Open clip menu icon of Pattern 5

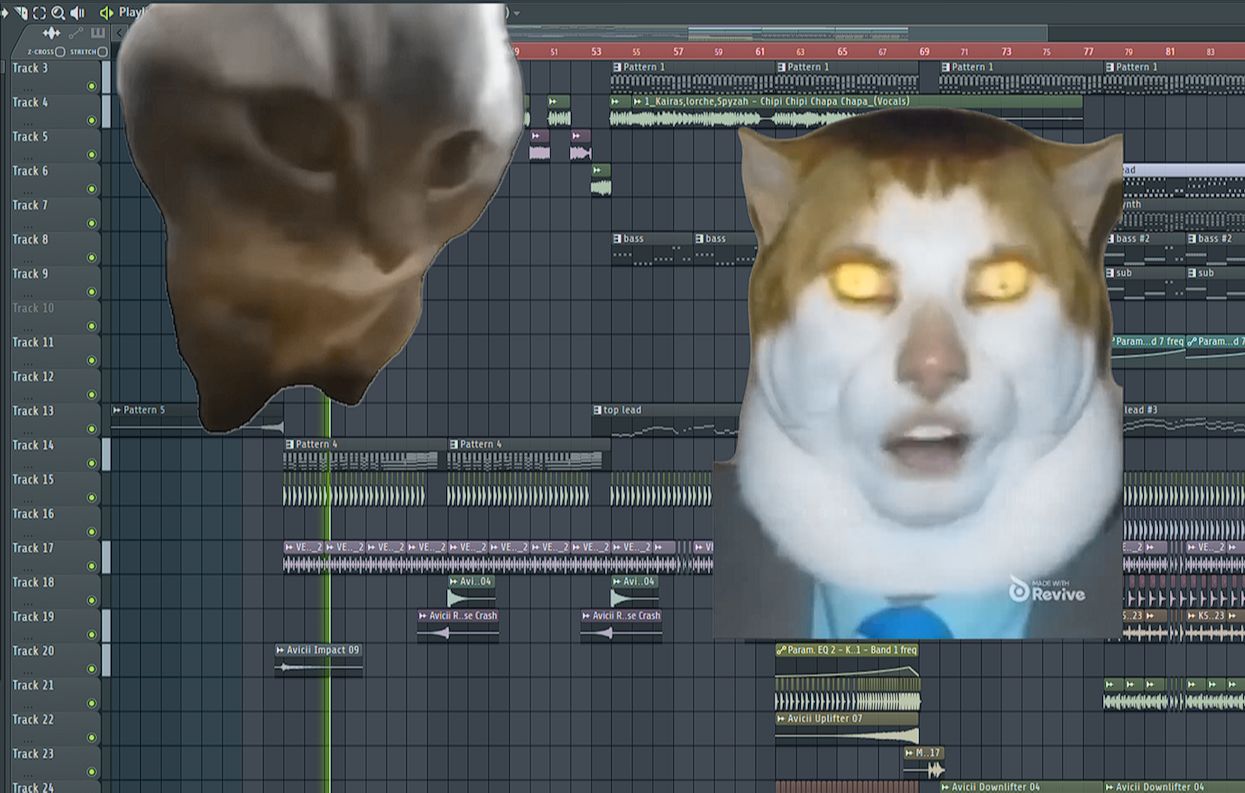(117, 410)
